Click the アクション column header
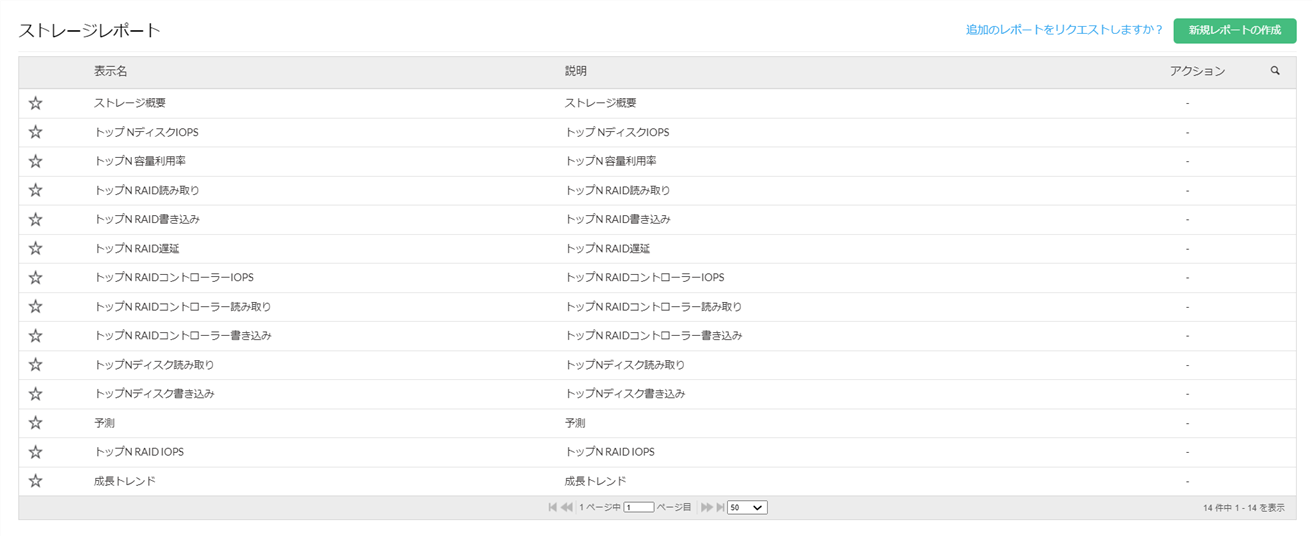The image size is (1312, 536). tap(1197, 72)
